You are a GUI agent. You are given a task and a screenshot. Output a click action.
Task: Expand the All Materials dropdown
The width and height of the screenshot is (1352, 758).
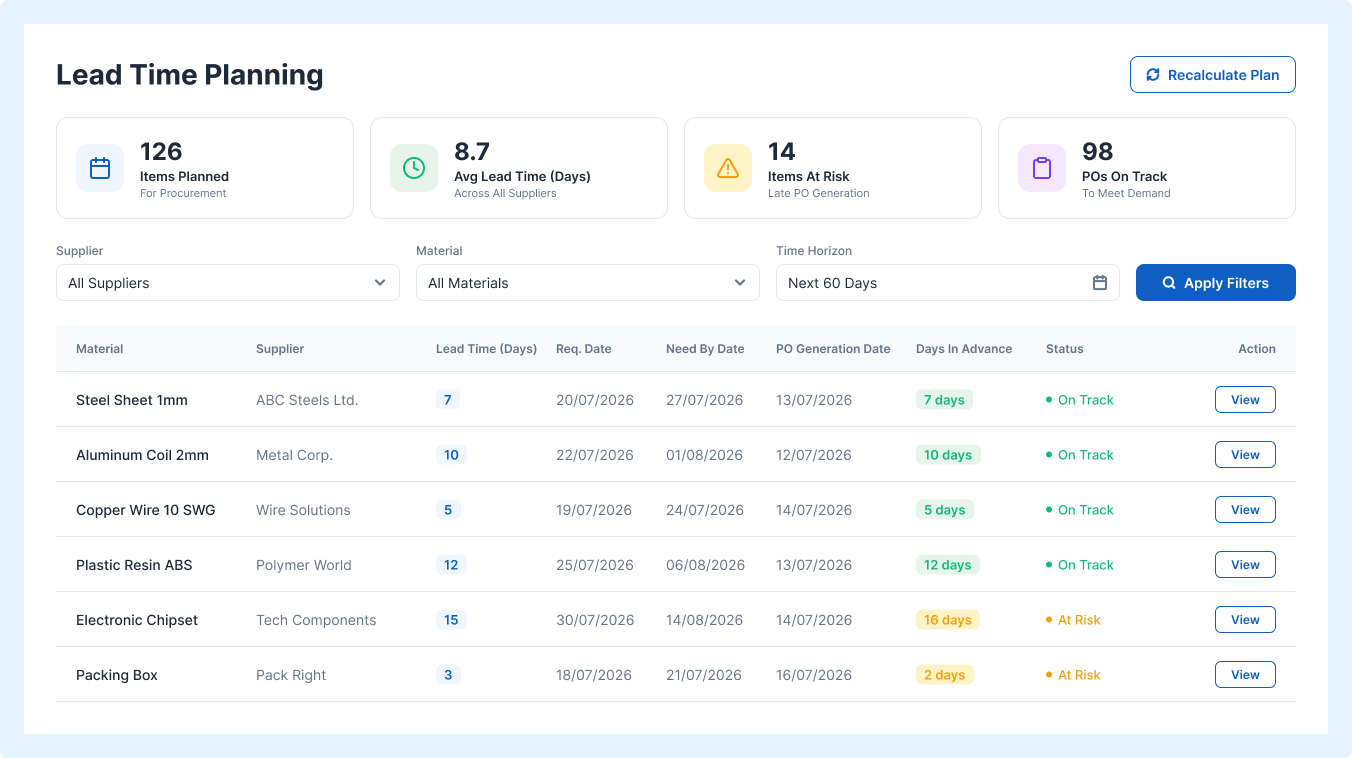588,283
